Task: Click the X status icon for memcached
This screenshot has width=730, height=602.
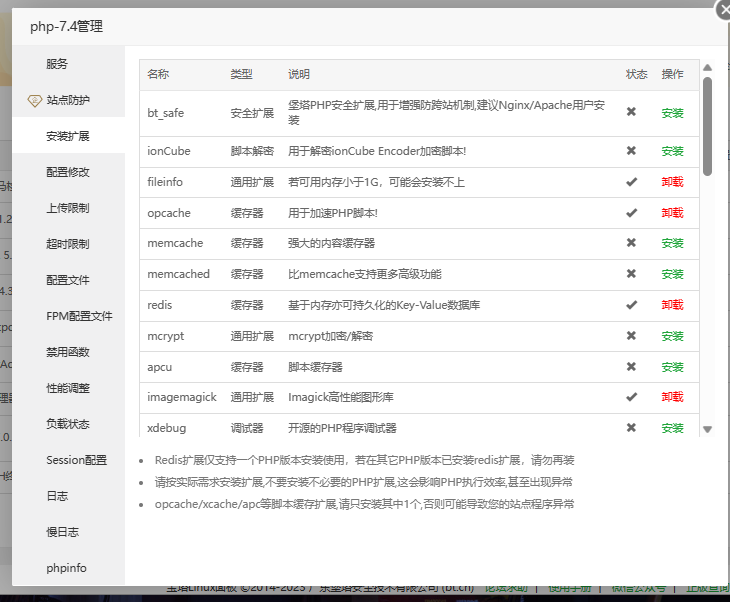Action: tap(631, 274)
